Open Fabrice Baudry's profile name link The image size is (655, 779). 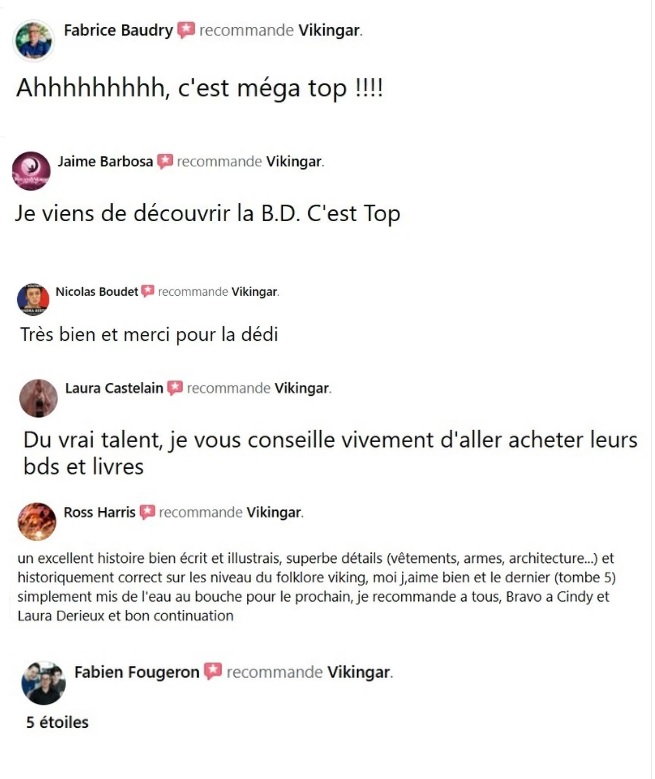click(x=118, y=30)
